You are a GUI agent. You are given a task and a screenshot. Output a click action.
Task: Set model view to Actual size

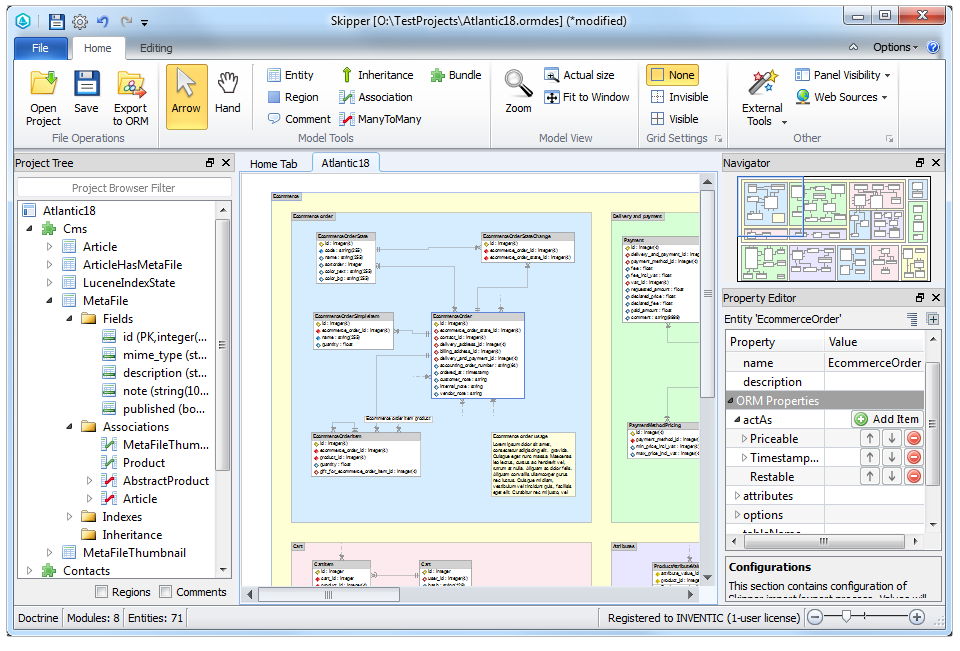click(x=579, y=75)
